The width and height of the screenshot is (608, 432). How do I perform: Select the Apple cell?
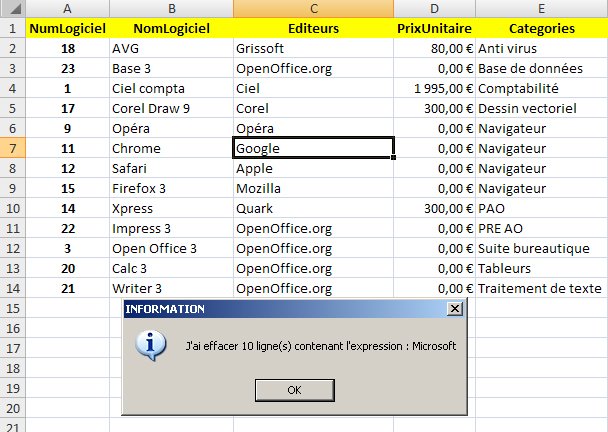313,168
